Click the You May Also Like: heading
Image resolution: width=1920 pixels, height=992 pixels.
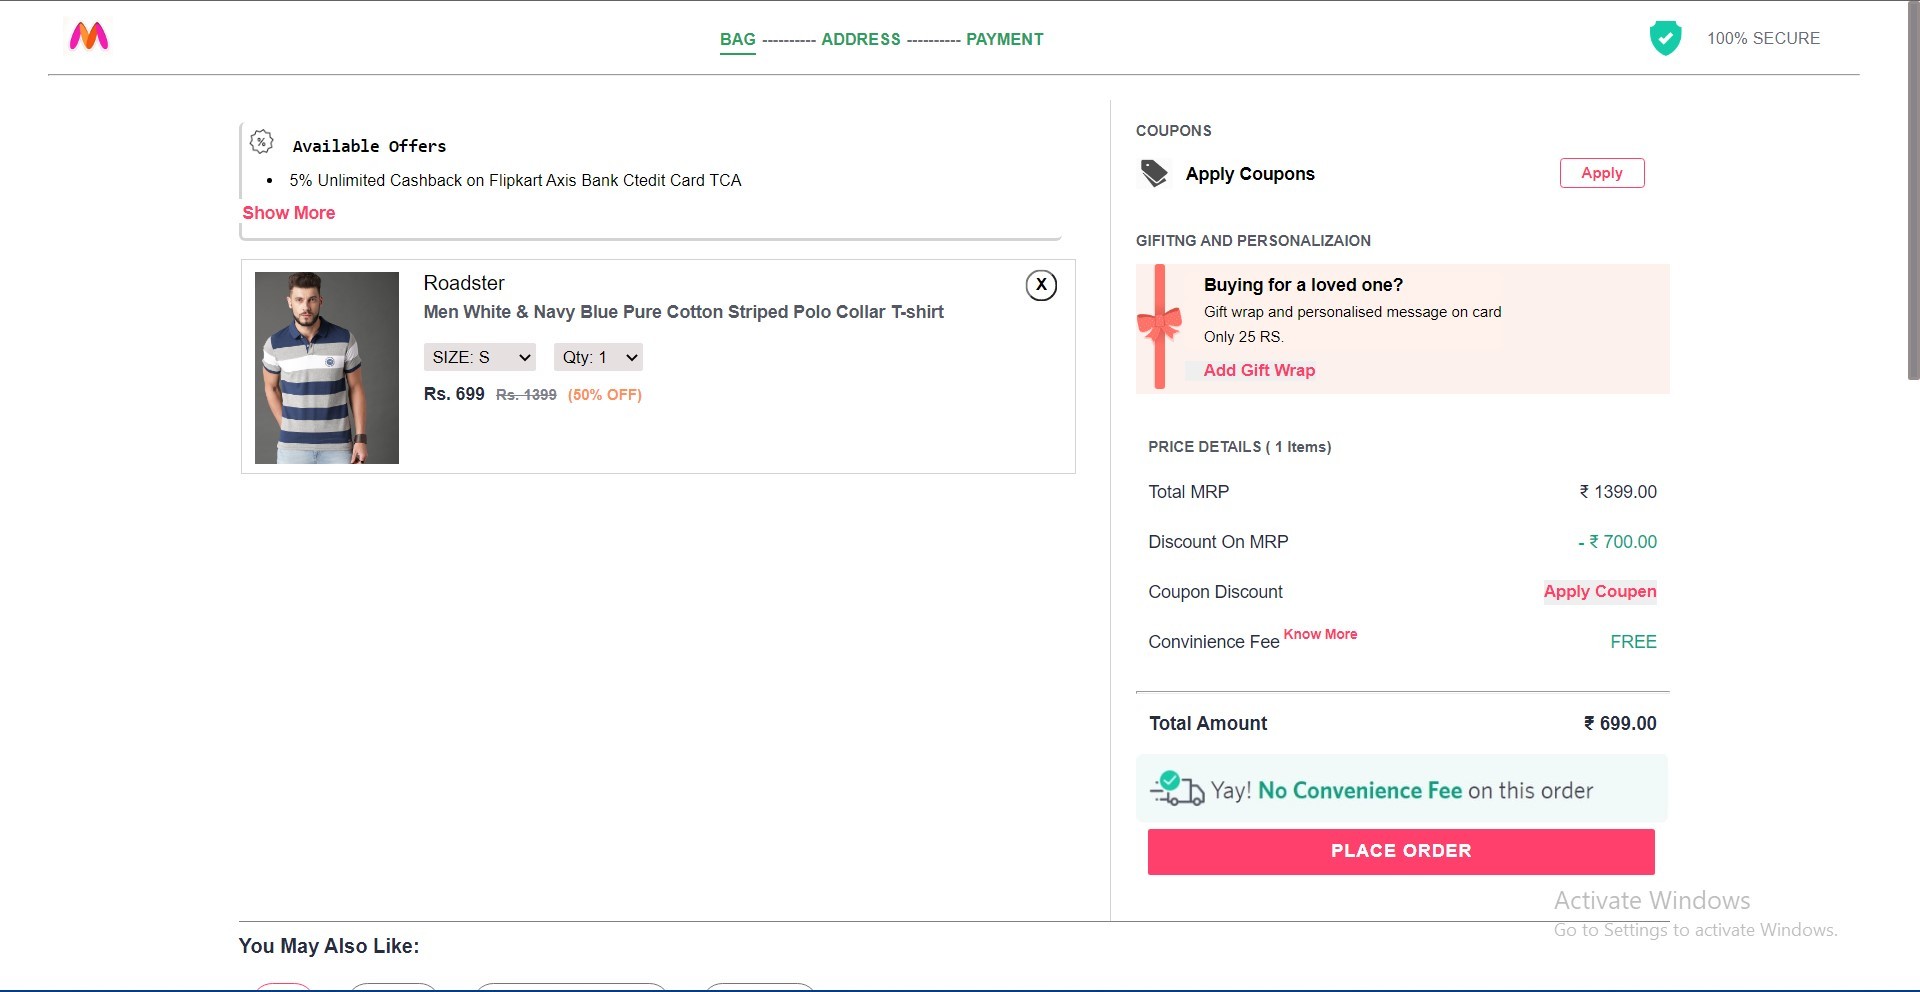coord(329,946)
